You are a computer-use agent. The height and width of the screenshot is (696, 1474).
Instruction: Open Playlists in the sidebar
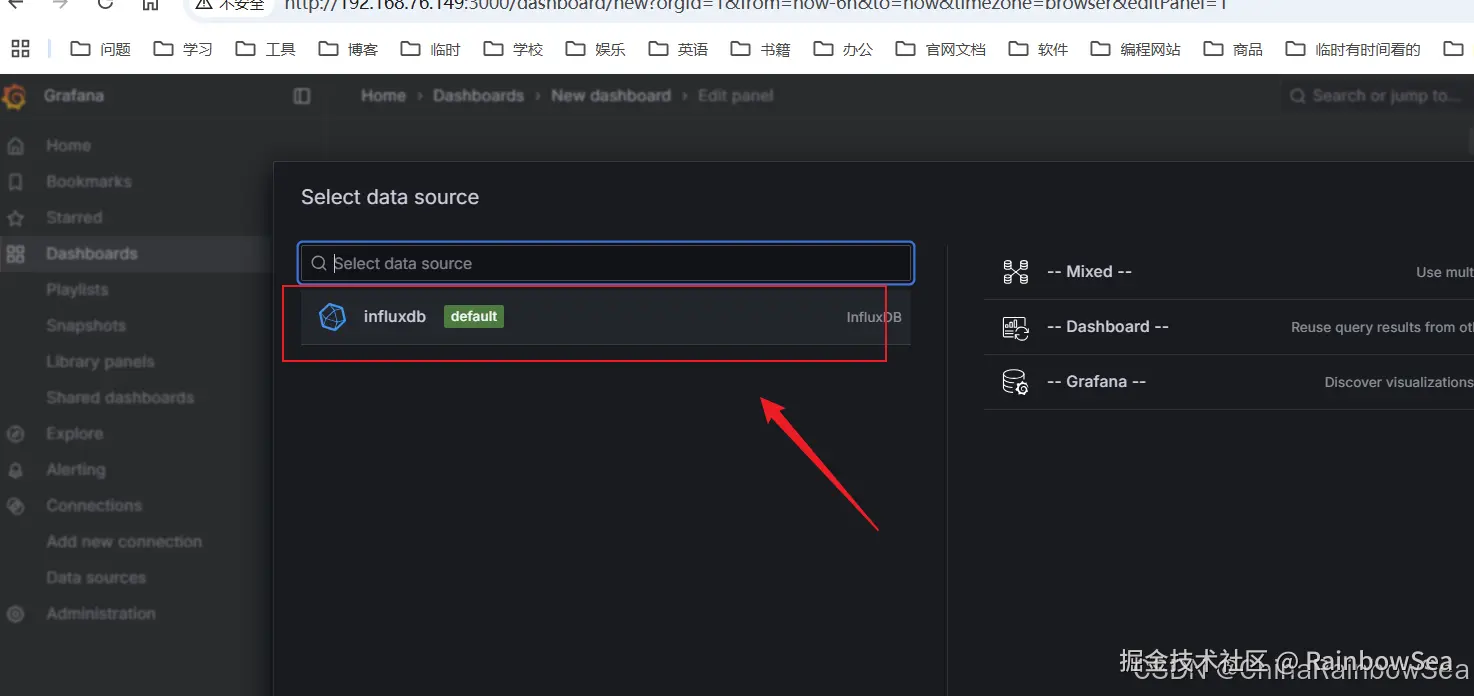77,289
